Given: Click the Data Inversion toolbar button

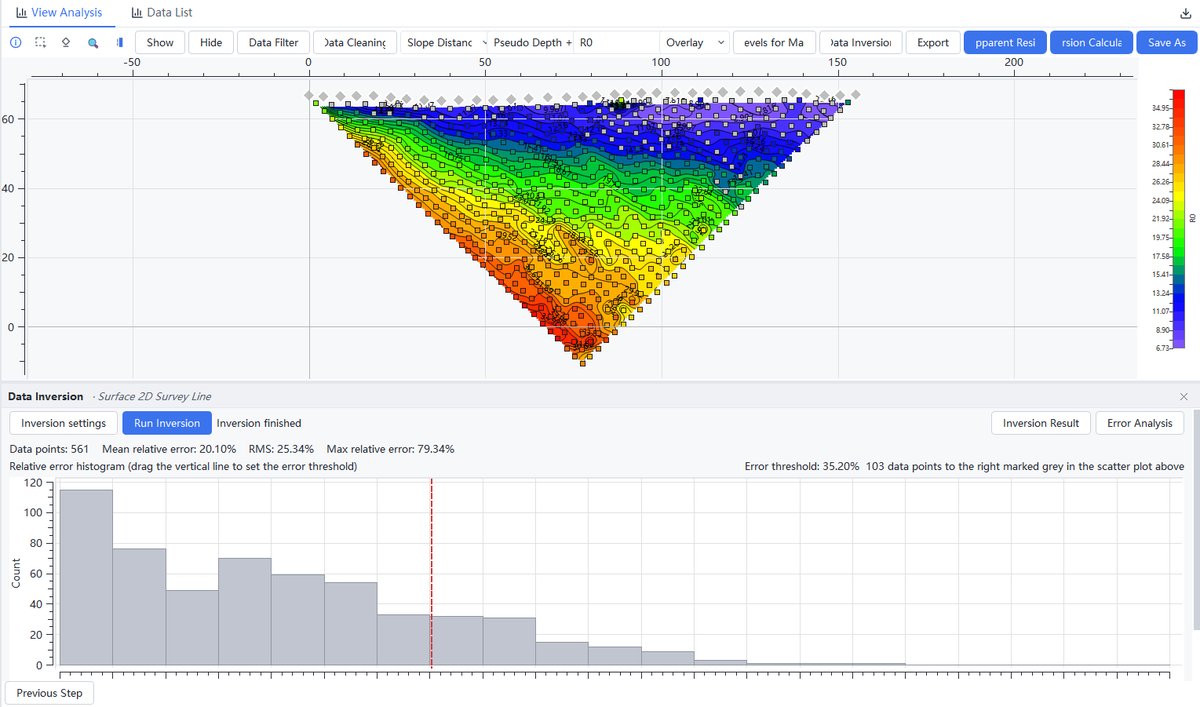Looking at the screenshot, I should tap(861, 43).
